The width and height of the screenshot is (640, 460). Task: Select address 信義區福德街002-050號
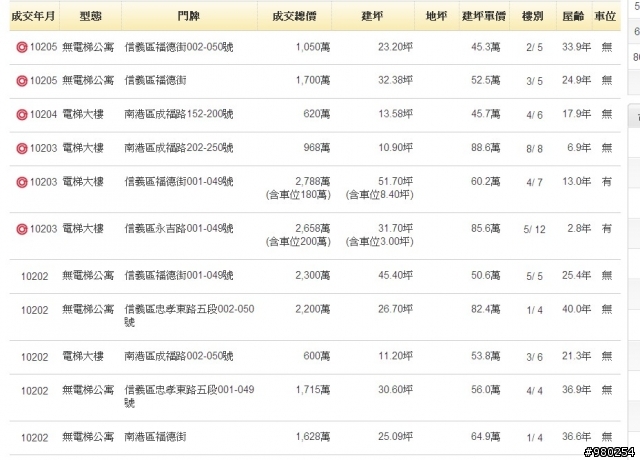coord(179,47)
